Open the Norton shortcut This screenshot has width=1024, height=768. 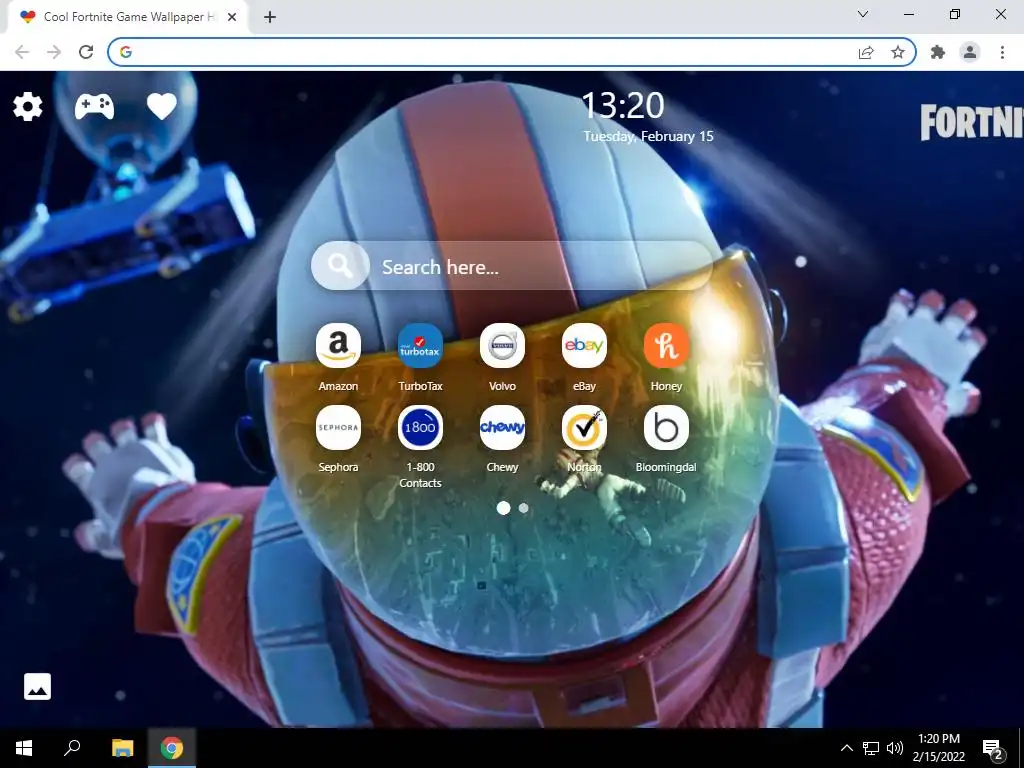(x=584, y=428)
